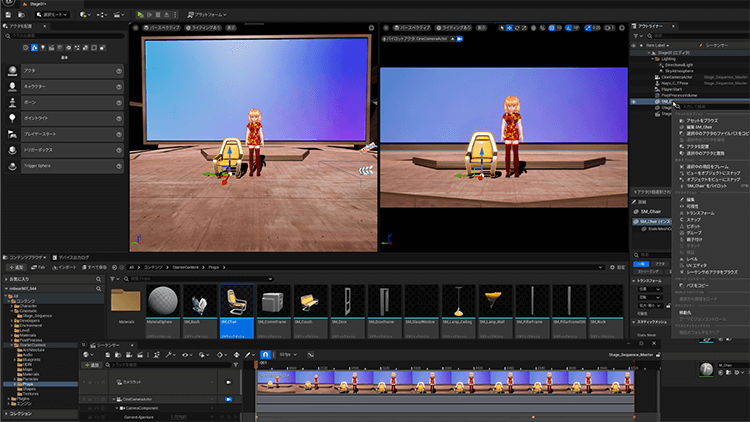Select the Basic category in Place Actors
This screenshot has width=750, height=422.
pyautogui.click(x=34, y=48)
